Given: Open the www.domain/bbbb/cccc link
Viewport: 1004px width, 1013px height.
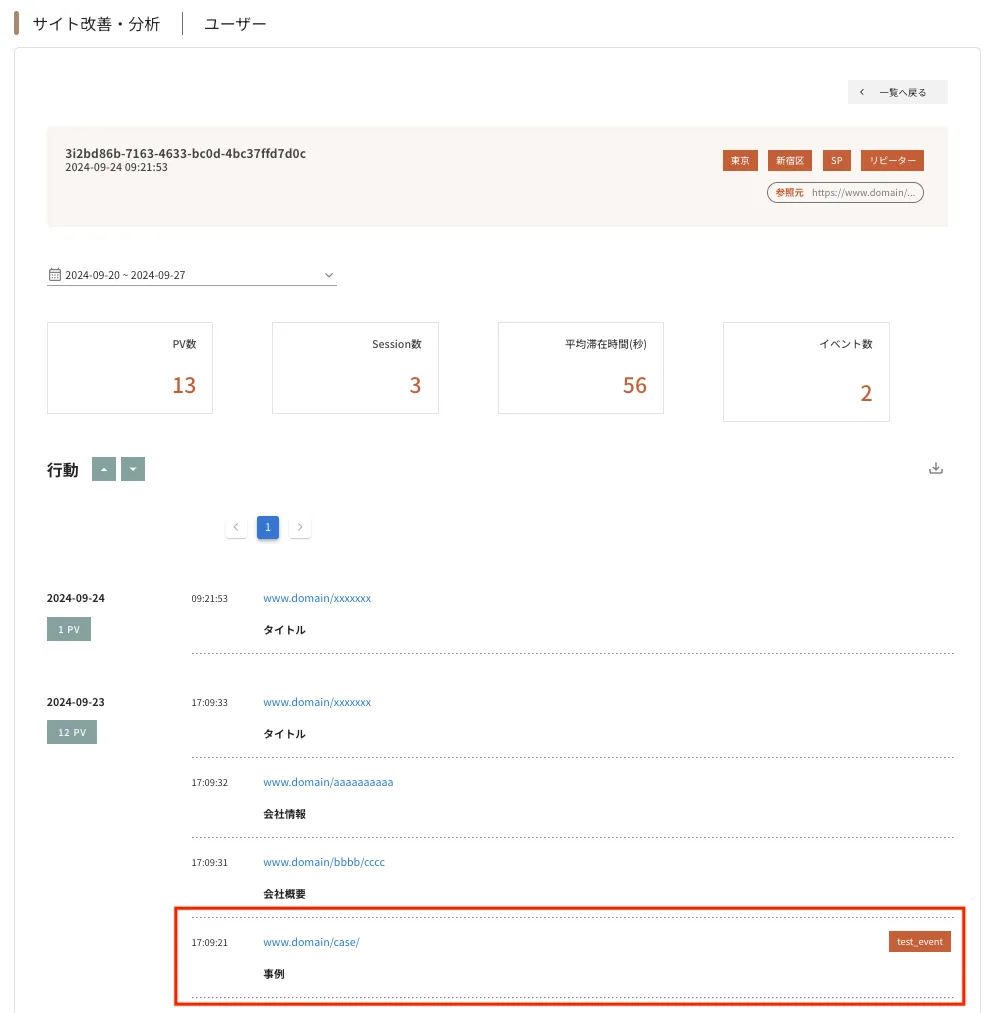Looking at the screenshot, I should [324, 862].
